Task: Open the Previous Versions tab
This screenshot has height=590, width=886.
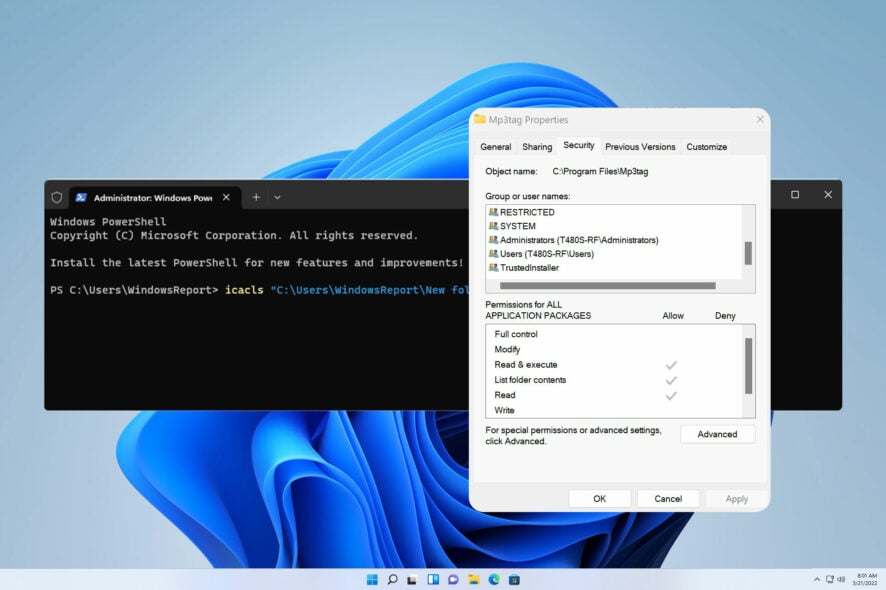Action: coord(640,146)
